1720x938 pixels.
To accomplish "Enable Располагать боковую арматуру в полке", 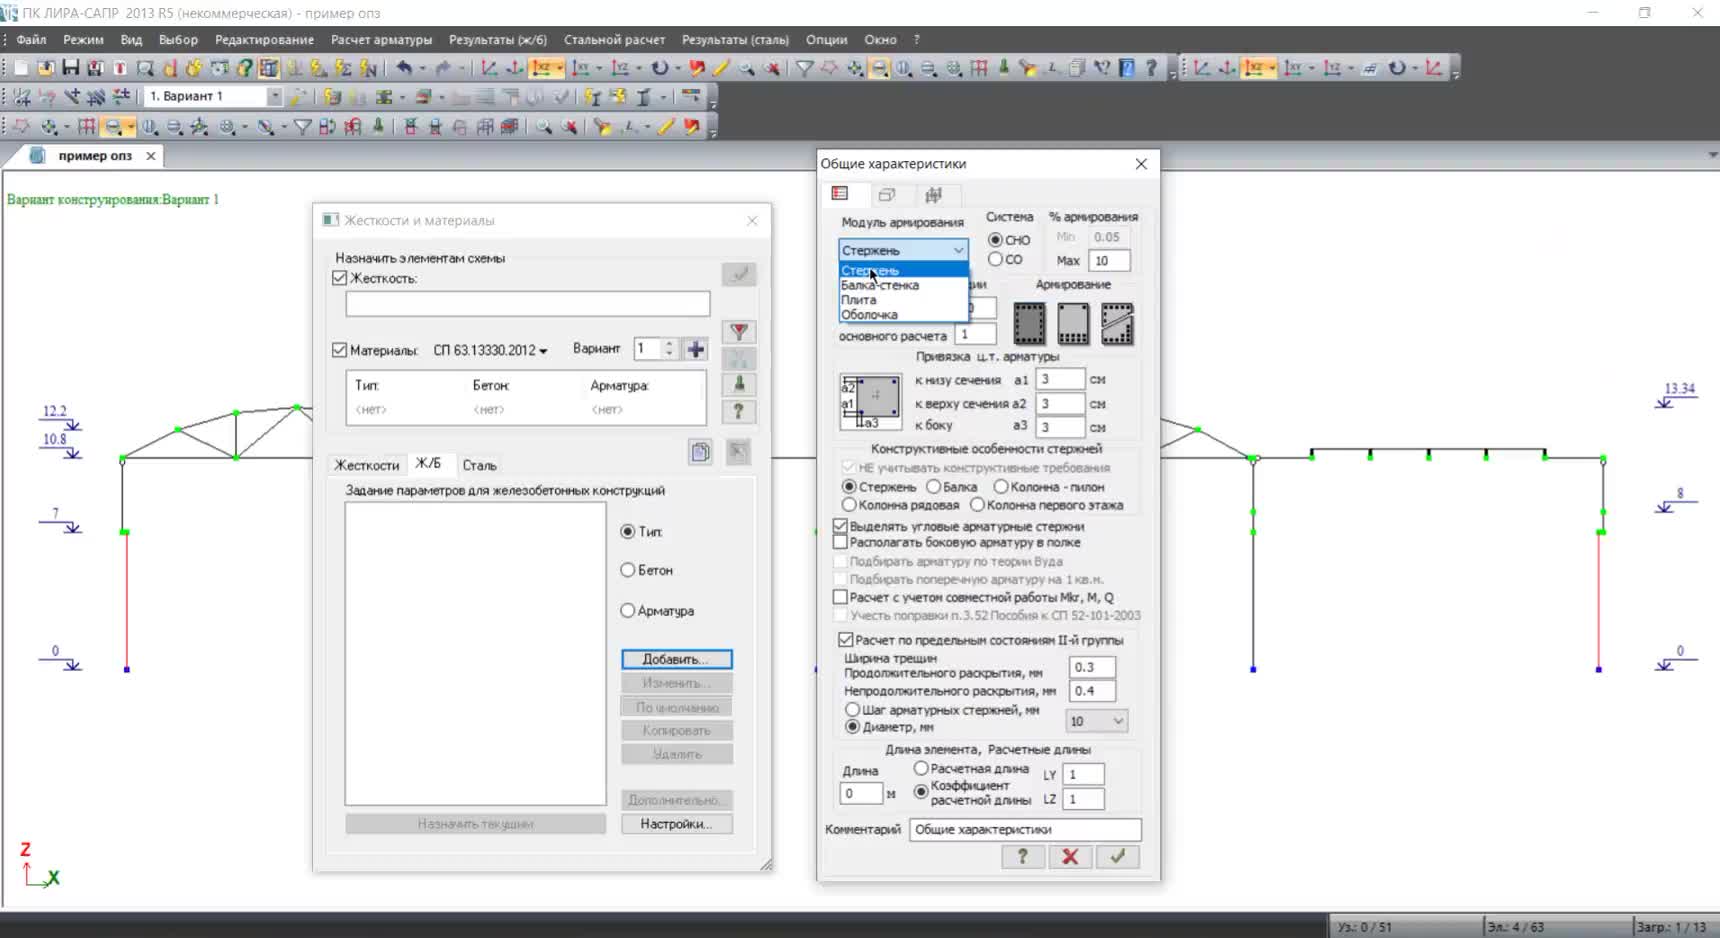I will [x=841, y=542].
